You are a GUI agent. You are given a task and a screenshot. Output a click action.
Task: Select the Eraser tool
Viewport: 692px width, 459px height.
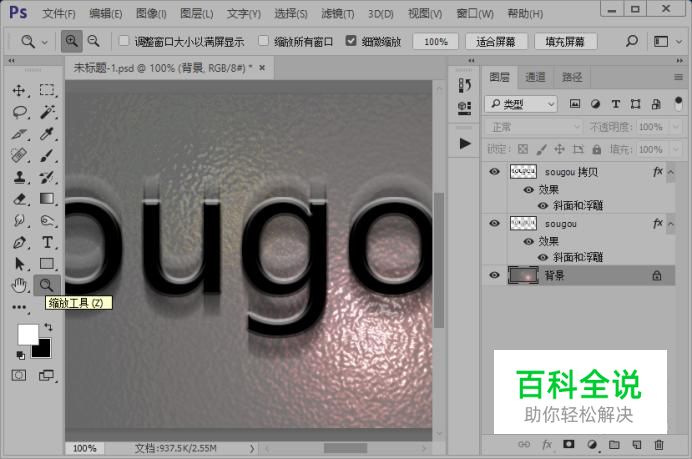tap(19, 199)
